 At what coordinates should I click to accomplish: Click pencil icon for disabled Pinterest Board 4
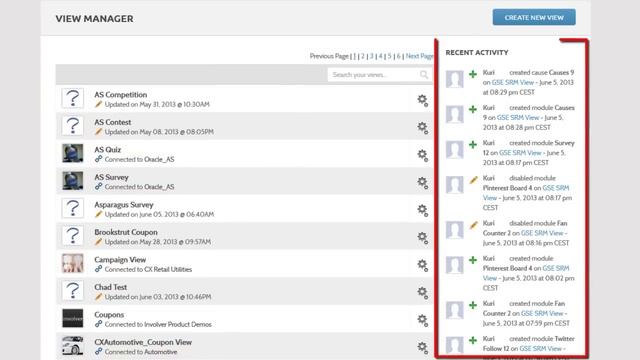(x=473, y=180)
